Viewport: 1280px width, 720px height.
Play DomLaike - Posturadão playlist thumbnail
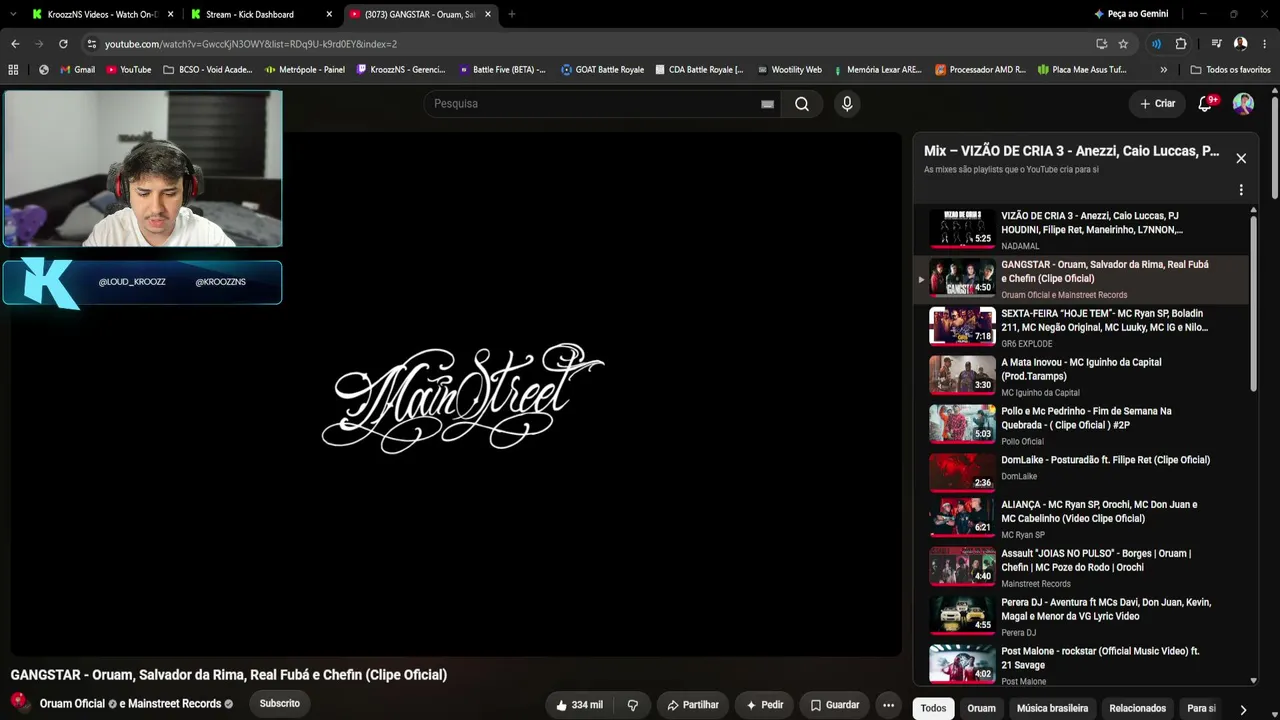(x=962, y=473)
